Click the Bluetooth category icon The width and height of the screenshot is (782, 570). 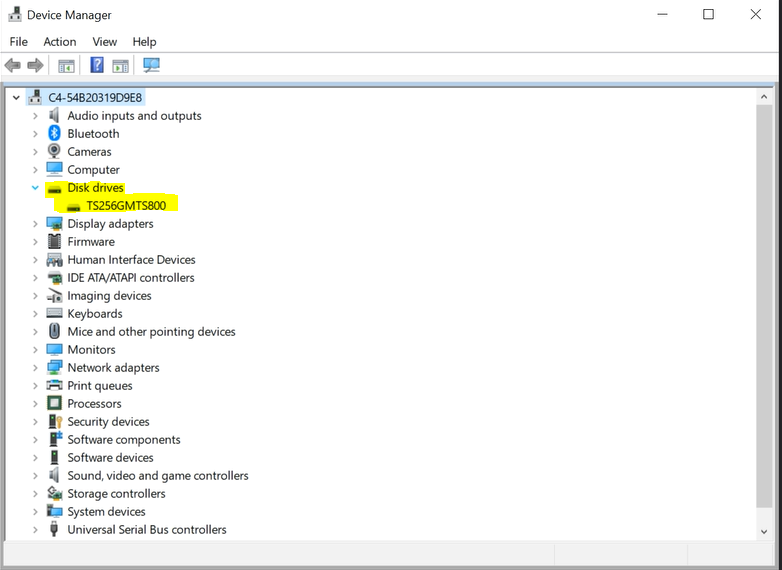point(54,133)
